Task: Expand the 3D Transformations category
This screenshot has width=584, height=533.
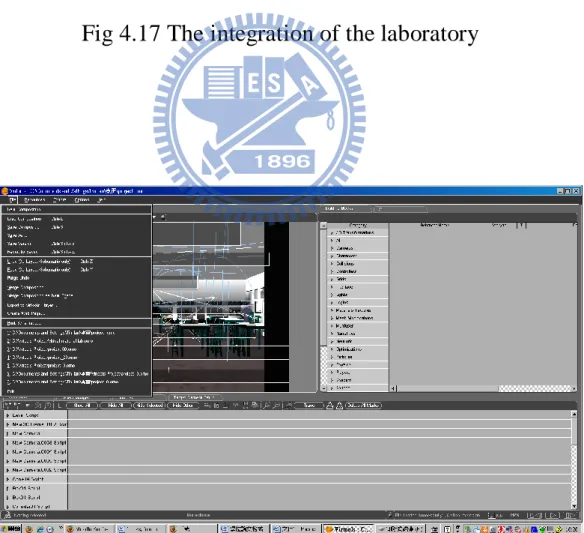Action: pos(332,232)
